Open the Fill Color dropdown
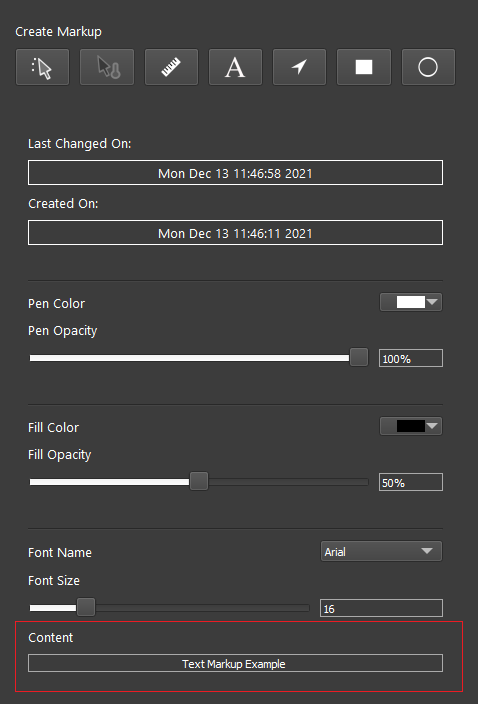 [x=411, y=426]
